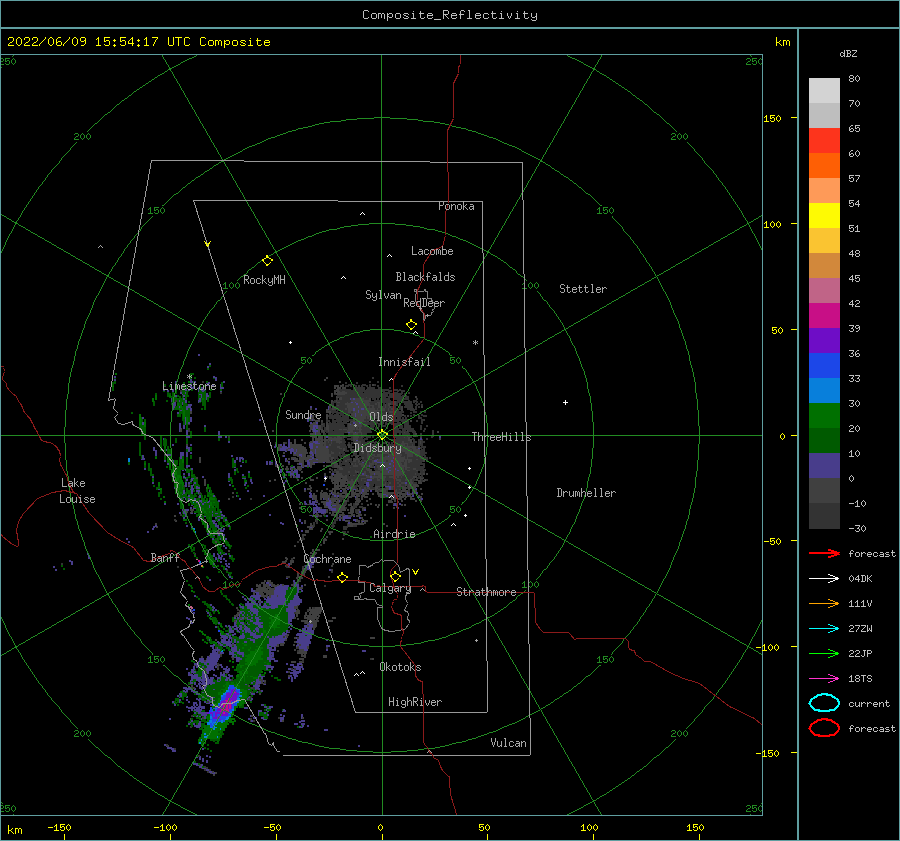Click the Sylvan label

coord(383,295)
